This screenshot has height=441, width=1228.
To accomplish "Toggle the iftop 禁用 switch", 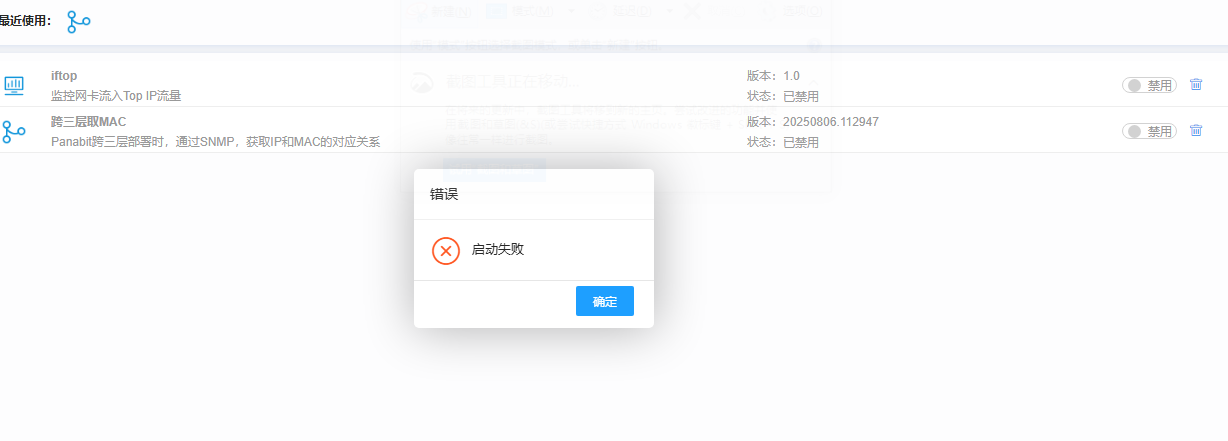I will 1149,86.
